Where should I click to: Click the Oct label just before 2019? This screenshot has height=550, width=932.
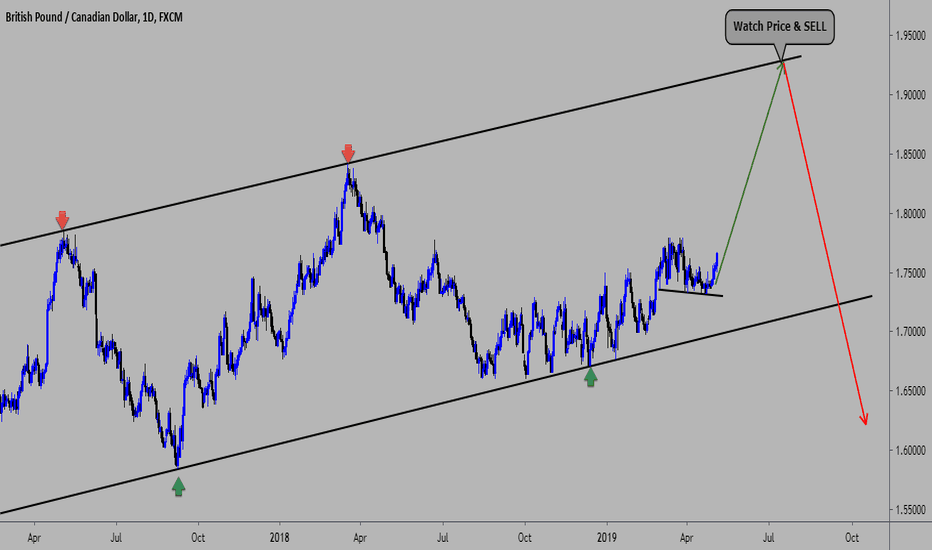click(x=524, y=538)
